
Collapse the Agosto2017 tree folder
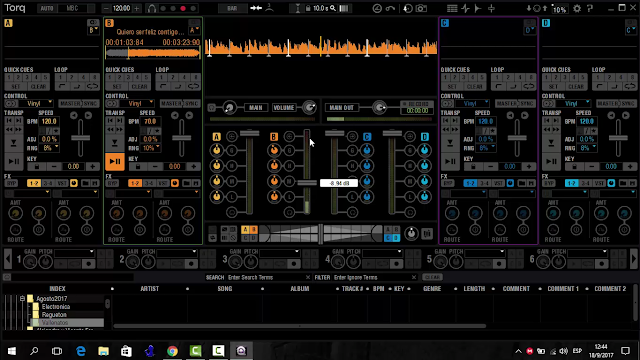pyautogui.click(x=22, y=299)
